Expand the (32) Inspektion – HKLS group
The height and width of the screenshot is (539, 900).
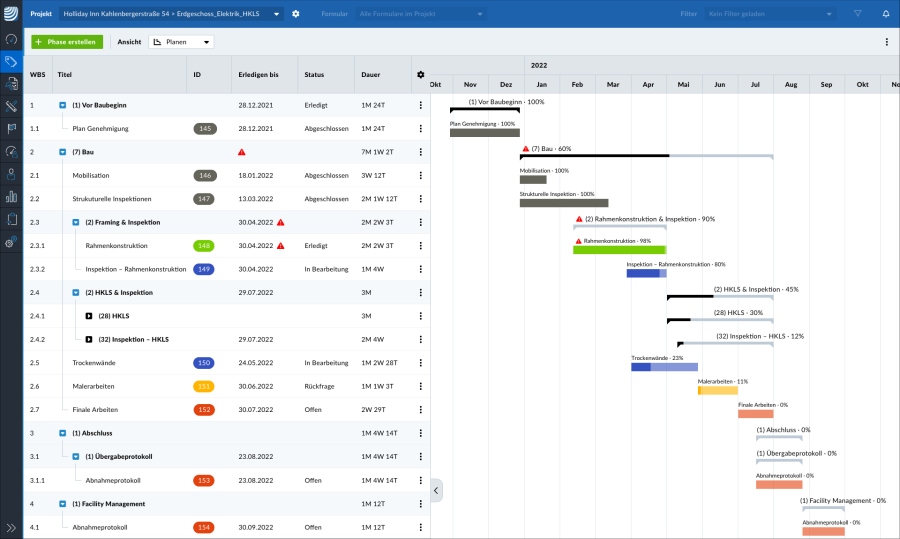coord(89,339)
